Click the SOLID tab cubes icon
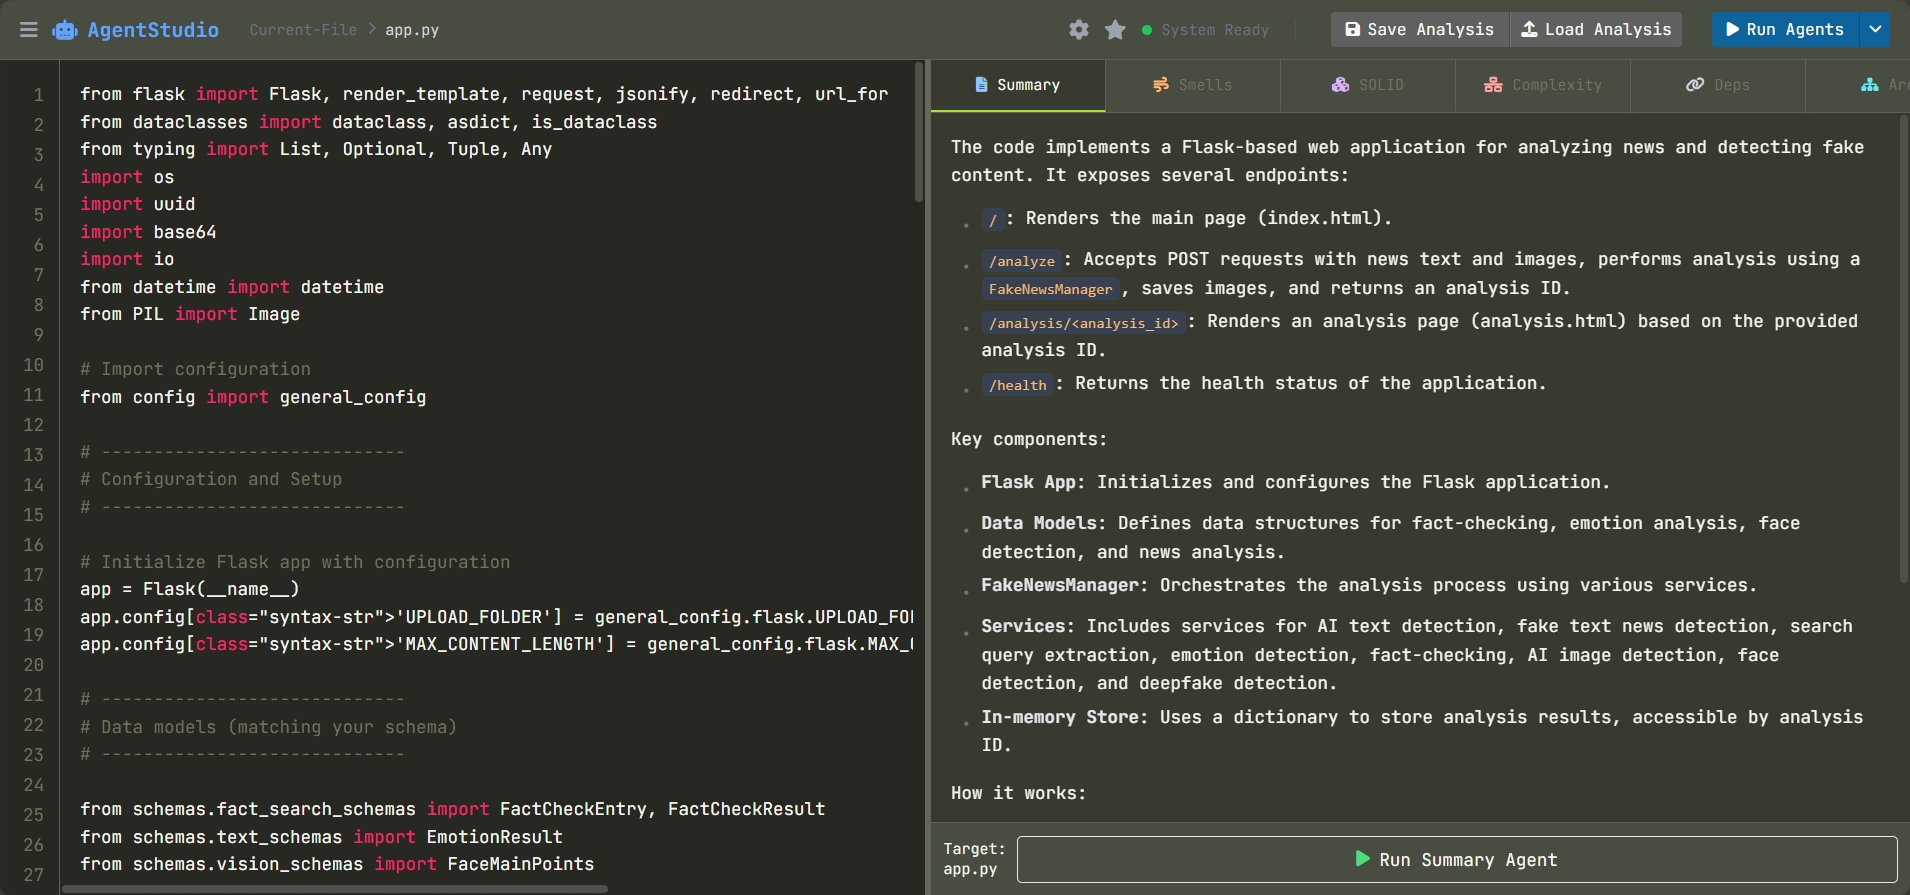Screen dimensions: 1910x895 [x=1340, y=85]
